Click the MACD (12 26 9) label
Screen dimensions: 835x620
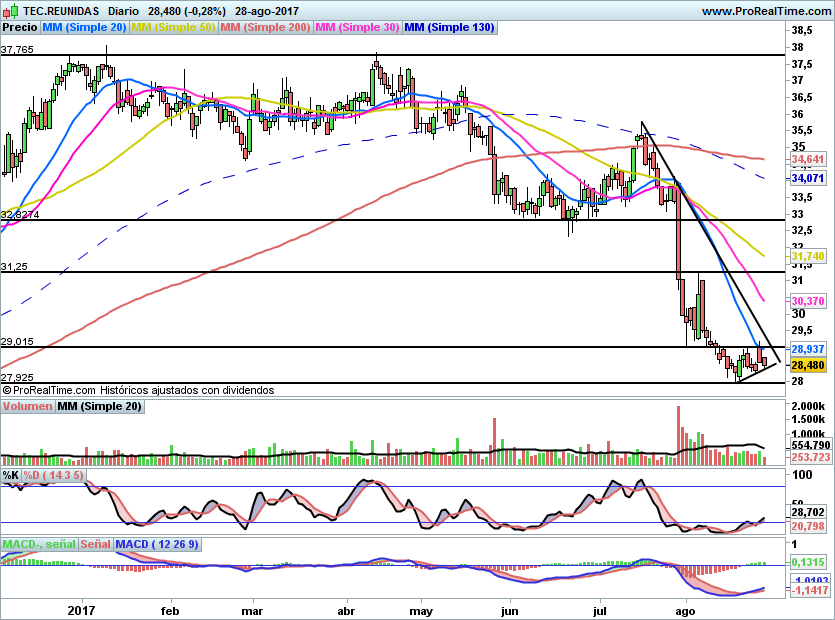(x=158, y=544)
